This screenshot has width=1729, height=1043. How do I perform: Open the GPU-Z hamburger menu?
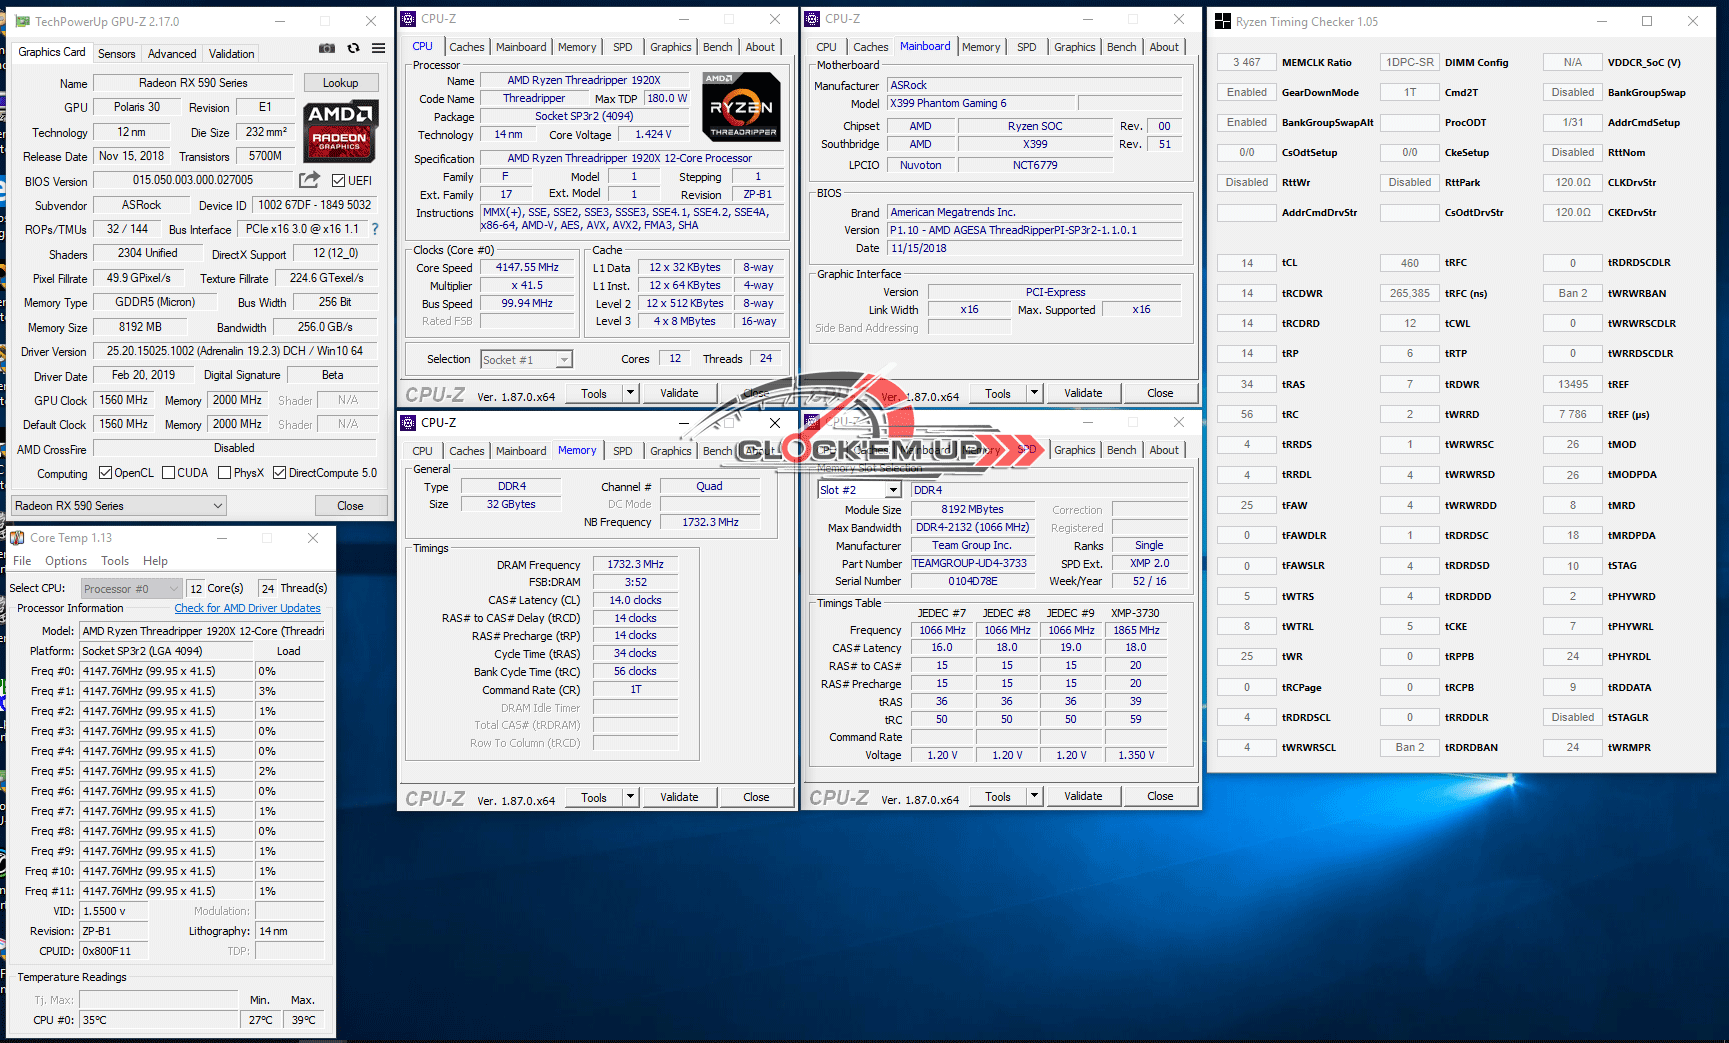[x=378, y=48]
